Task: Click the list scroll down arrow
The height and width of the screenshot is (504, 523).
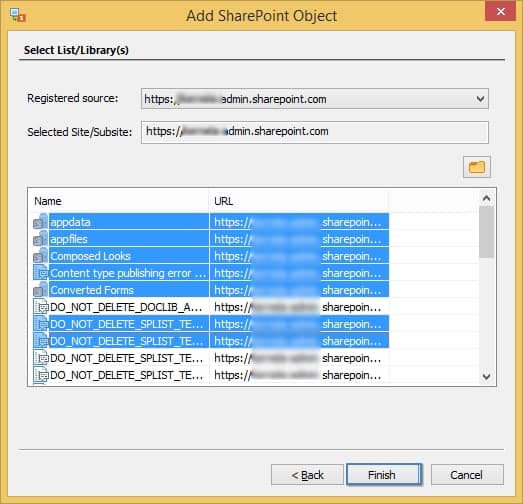Action: tap(486, 376)
